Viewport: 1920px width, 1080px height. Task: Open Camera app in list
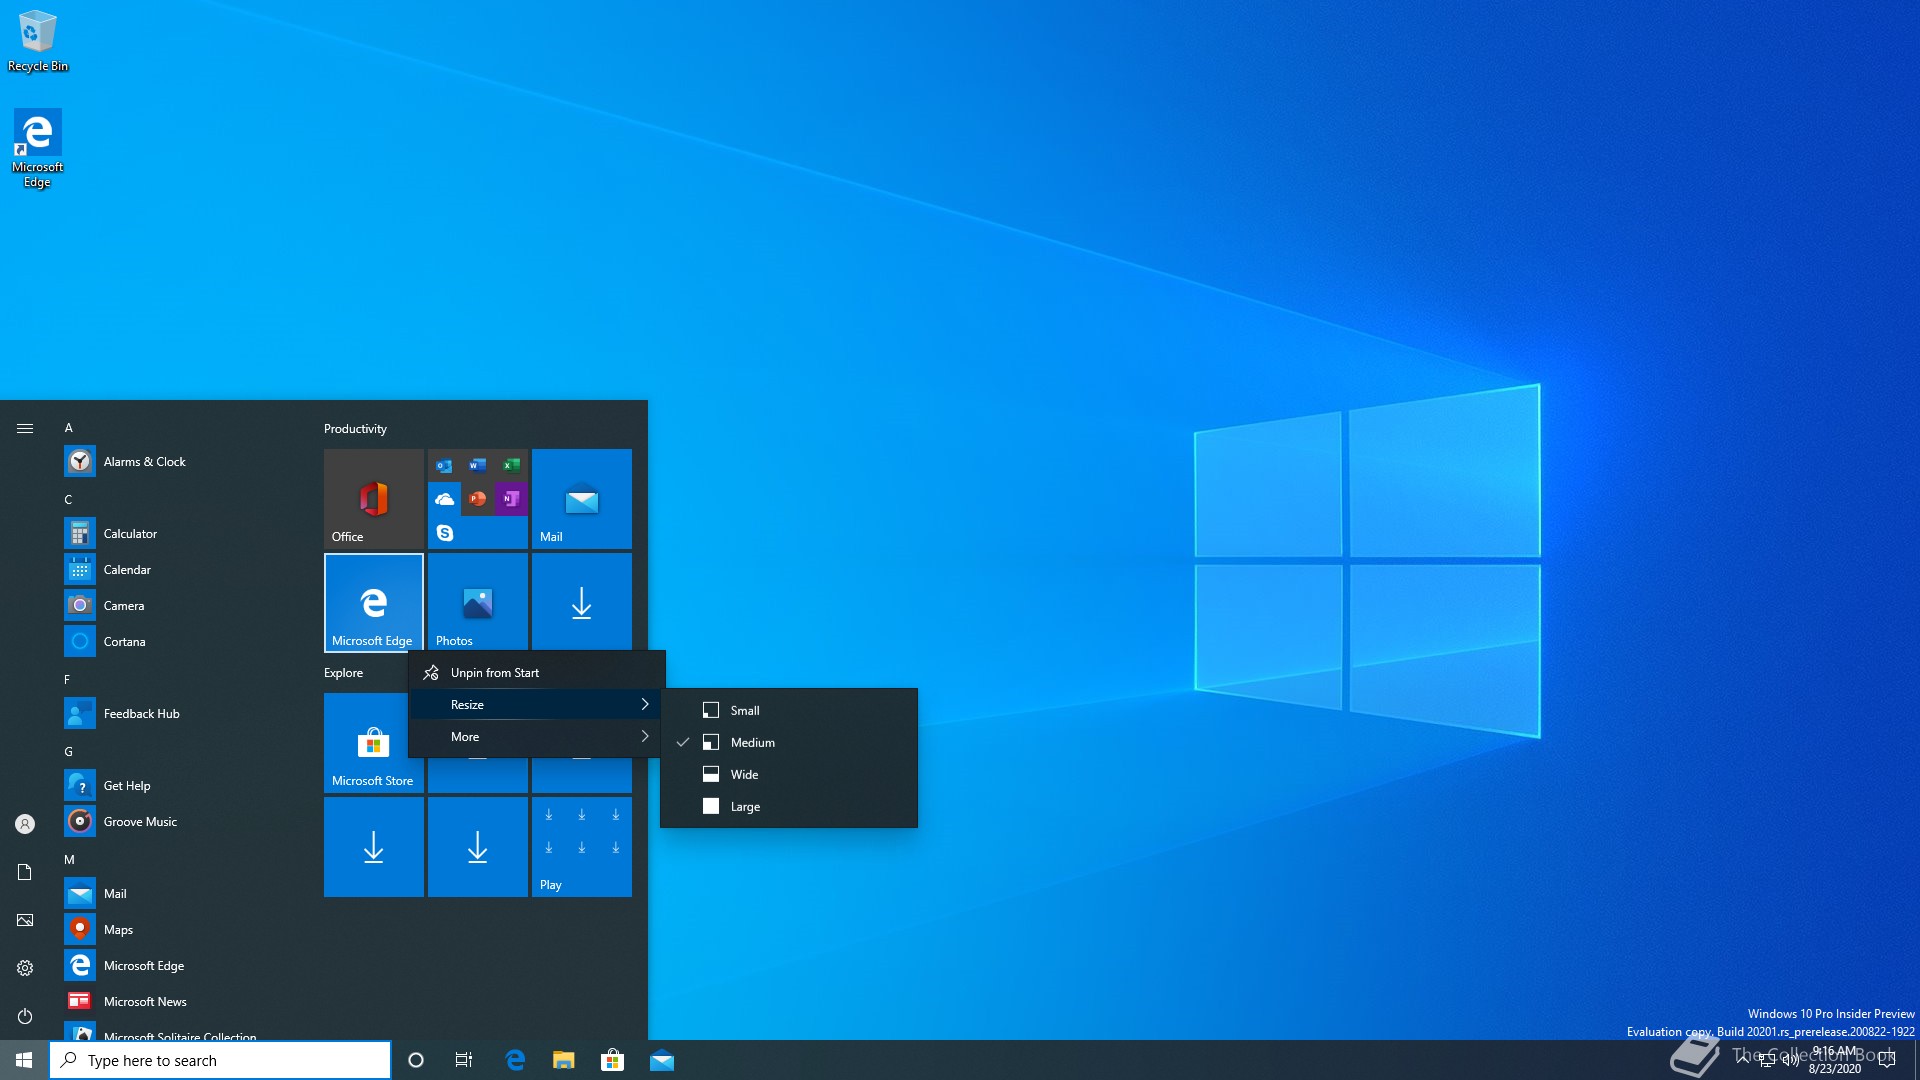point(180,605)
